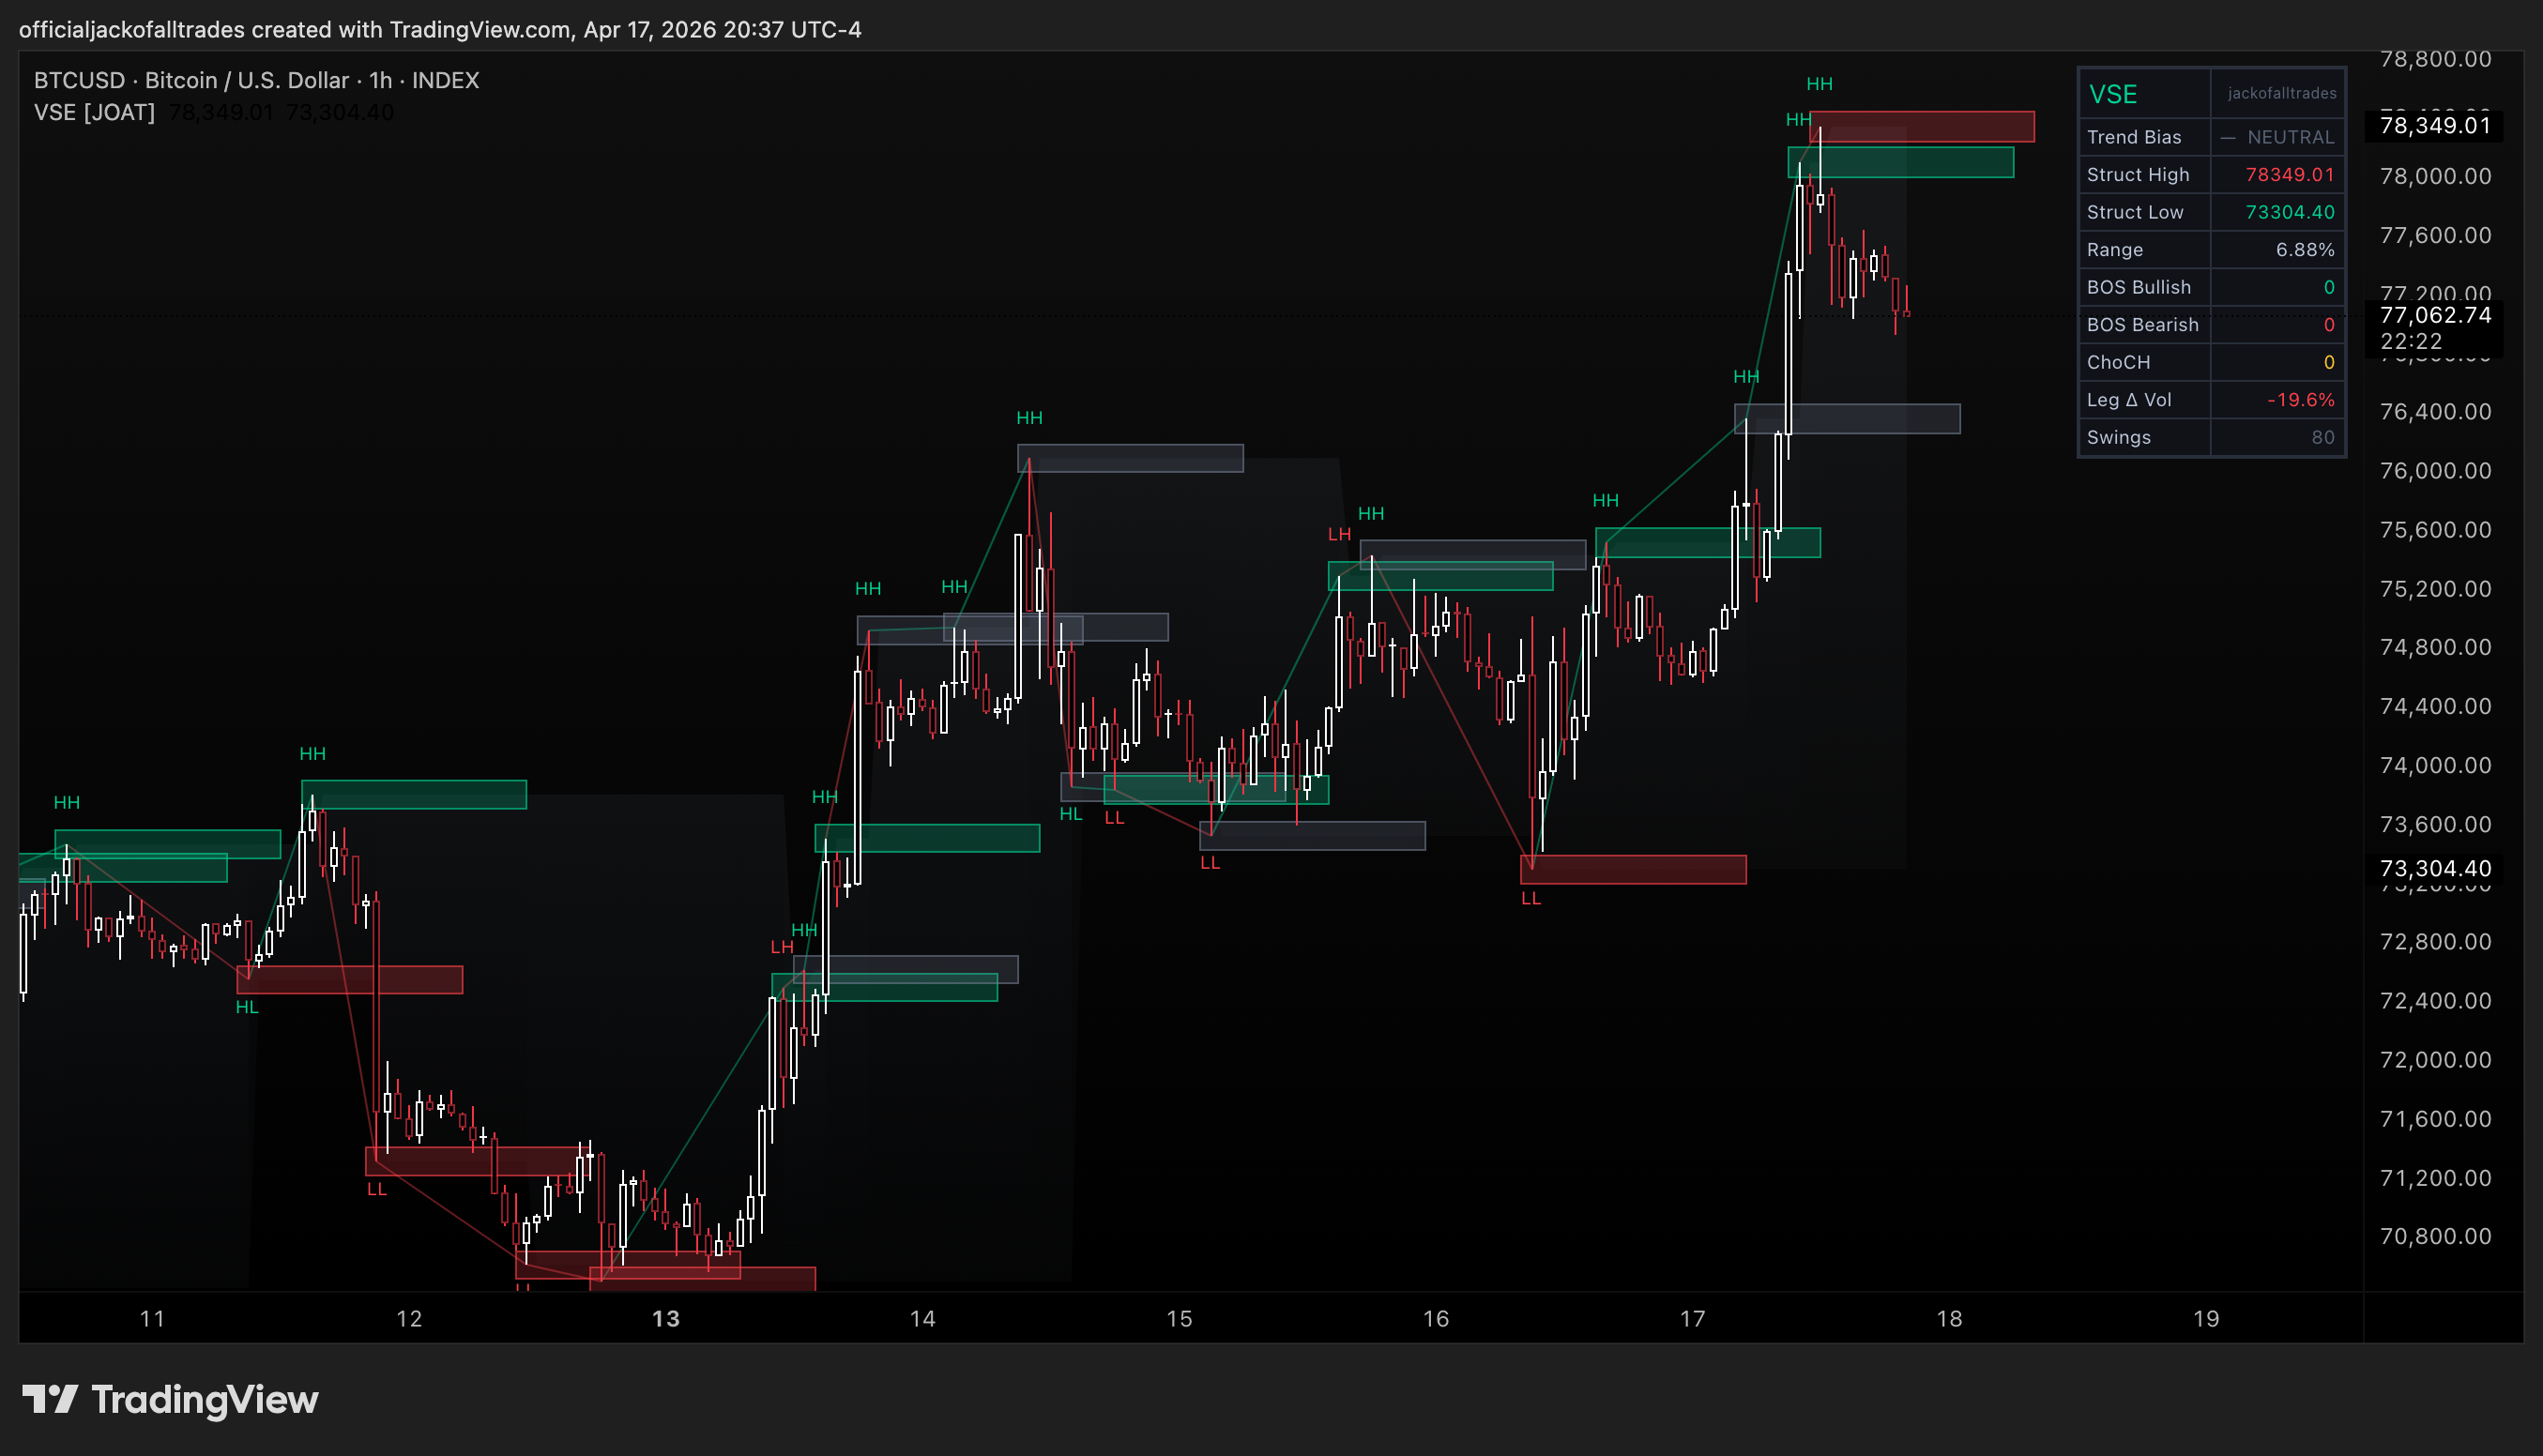Click the 6.88% range value
The width and height of the screenshot is (2543, 1456).
tap(2305, 250)
